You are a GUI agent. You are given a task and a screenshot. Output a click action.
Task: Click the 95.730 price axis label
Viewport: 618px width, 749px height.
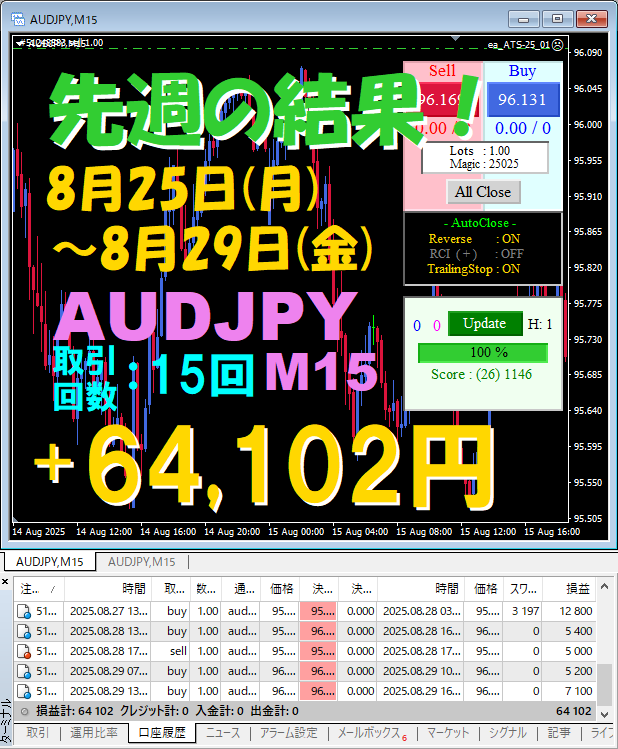click(588, 339)
